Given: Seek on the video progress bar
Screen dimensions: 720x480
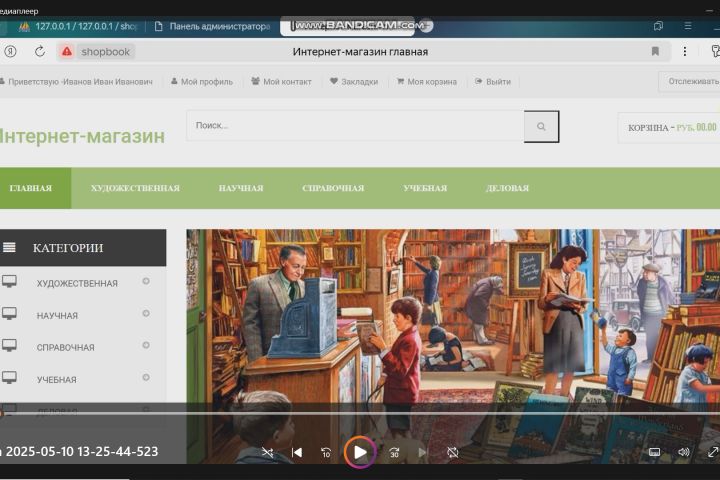Looking at the screenshot, I should click(360, 413).
